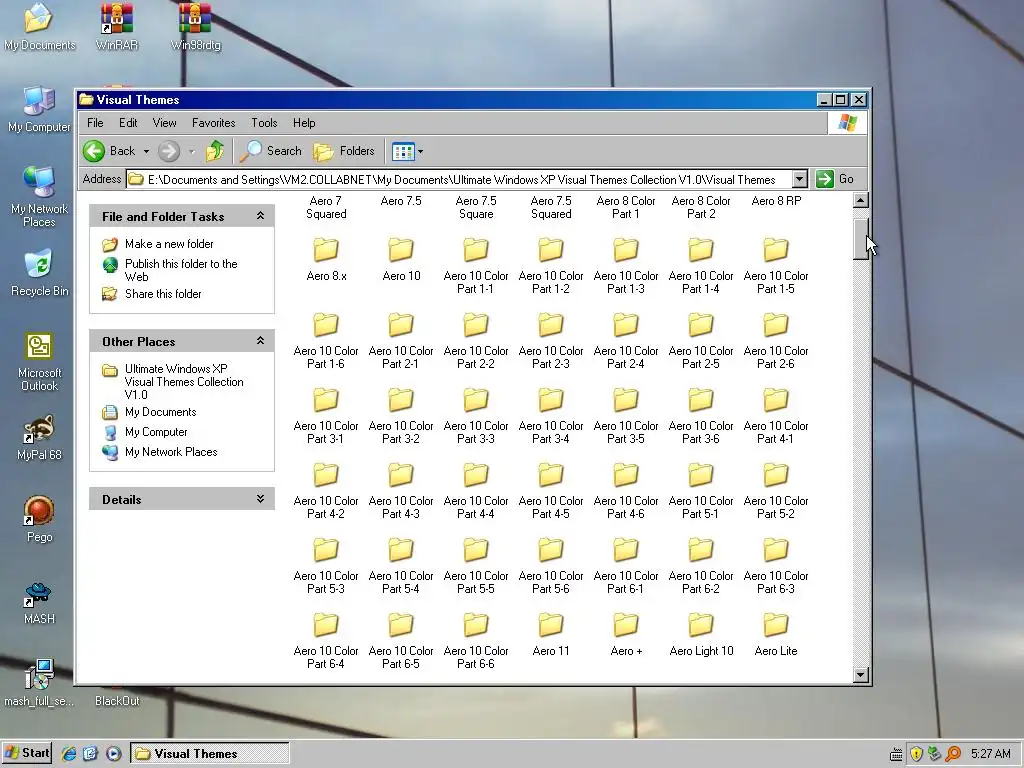Click the security shield tray icon

pyautogui.click(x=916, y=754)
